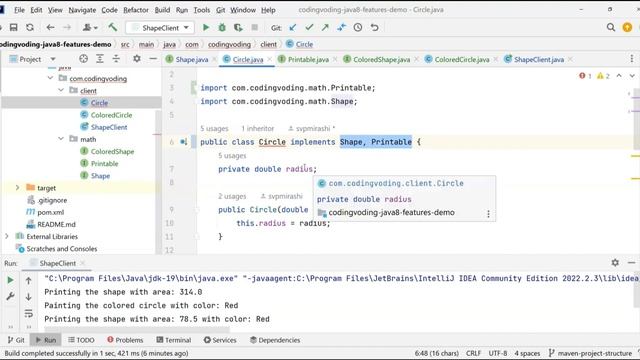Close the Circle.java tab

pyautogui.click(x=269, y=60)
